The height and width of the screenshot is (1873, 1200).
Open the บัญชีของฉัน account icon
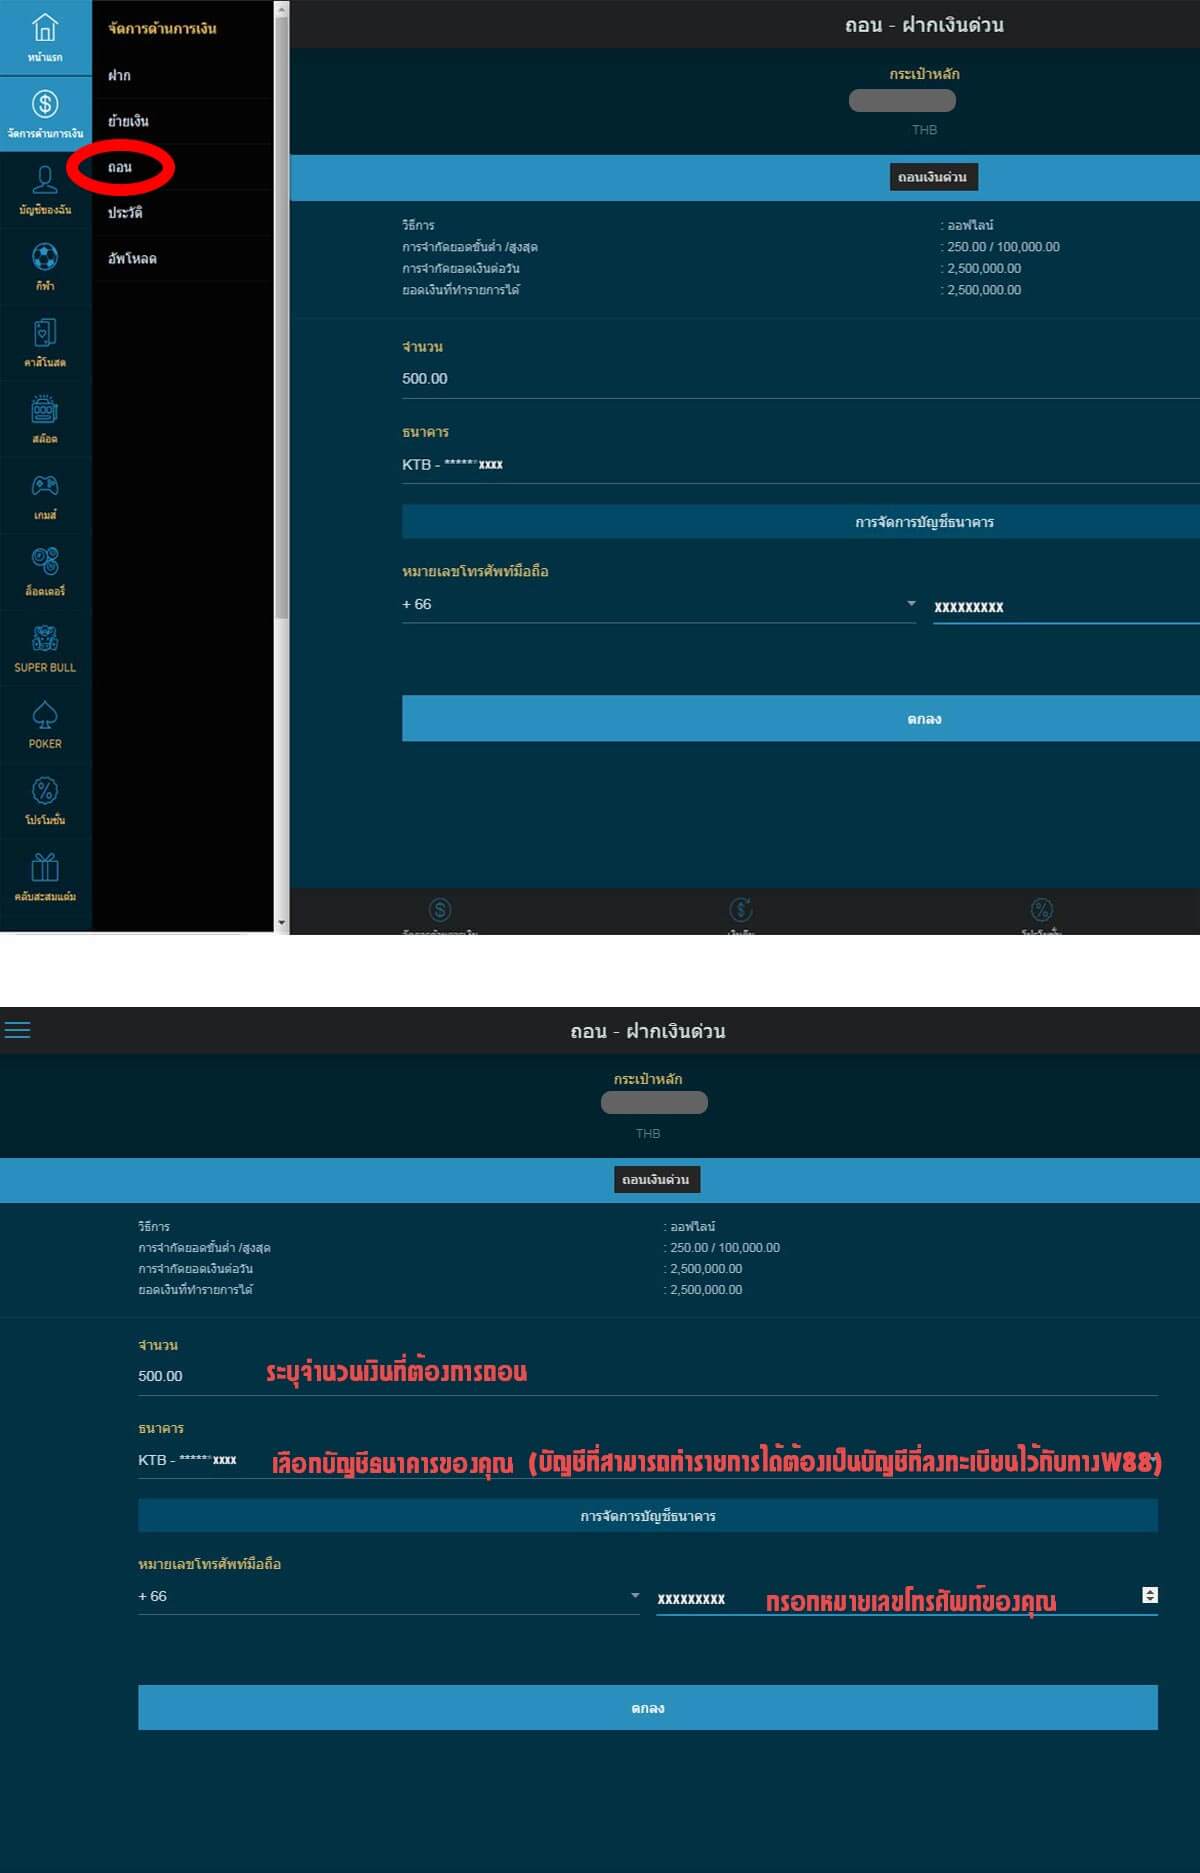pos(45,180)
